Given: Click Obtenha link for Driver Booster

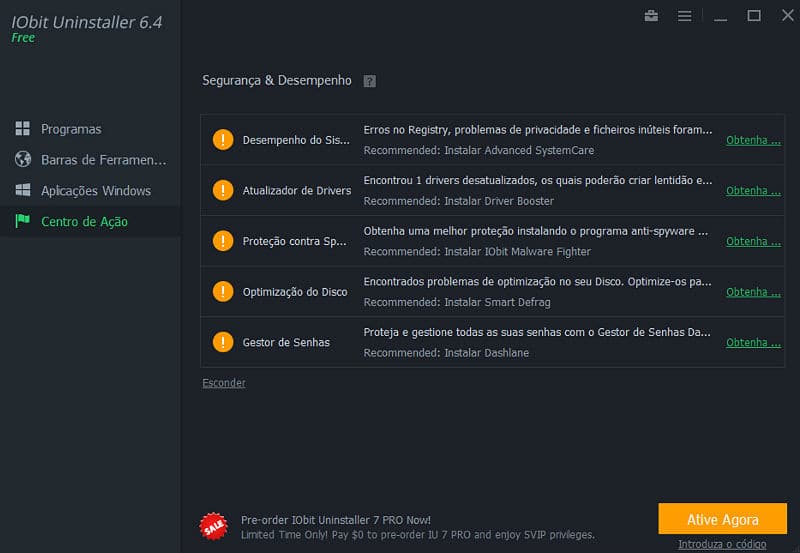Looking at the screenshot, I should click(753, 190).
